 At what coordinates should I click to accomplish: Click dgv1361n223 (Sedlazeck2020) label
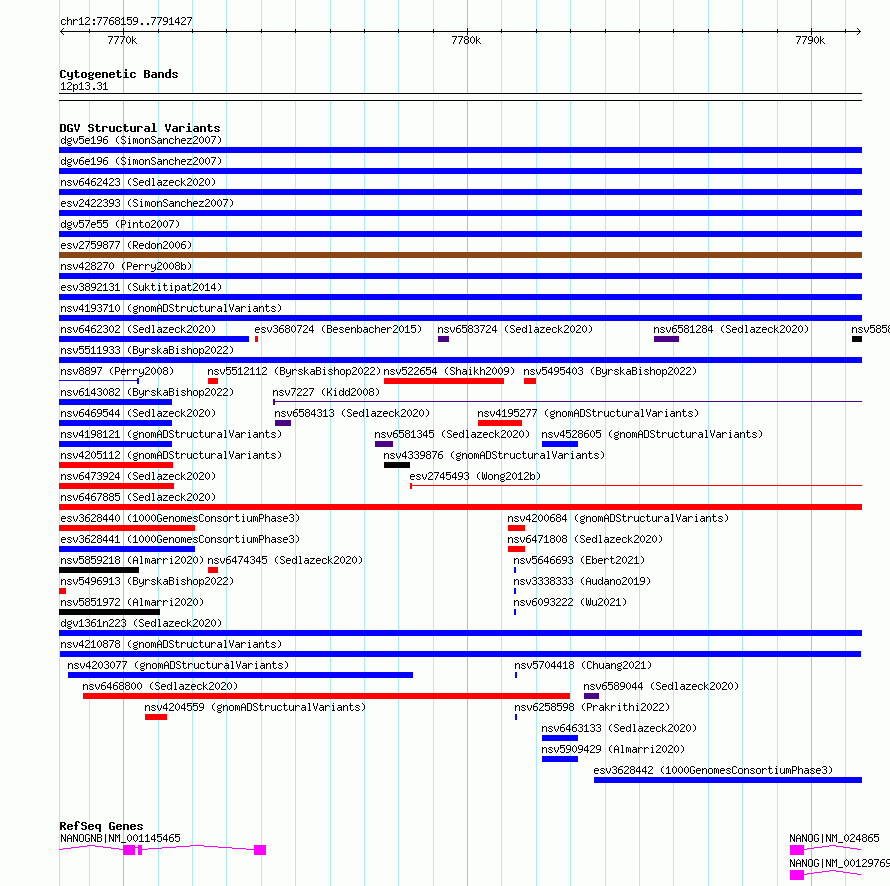coord(141,623)
